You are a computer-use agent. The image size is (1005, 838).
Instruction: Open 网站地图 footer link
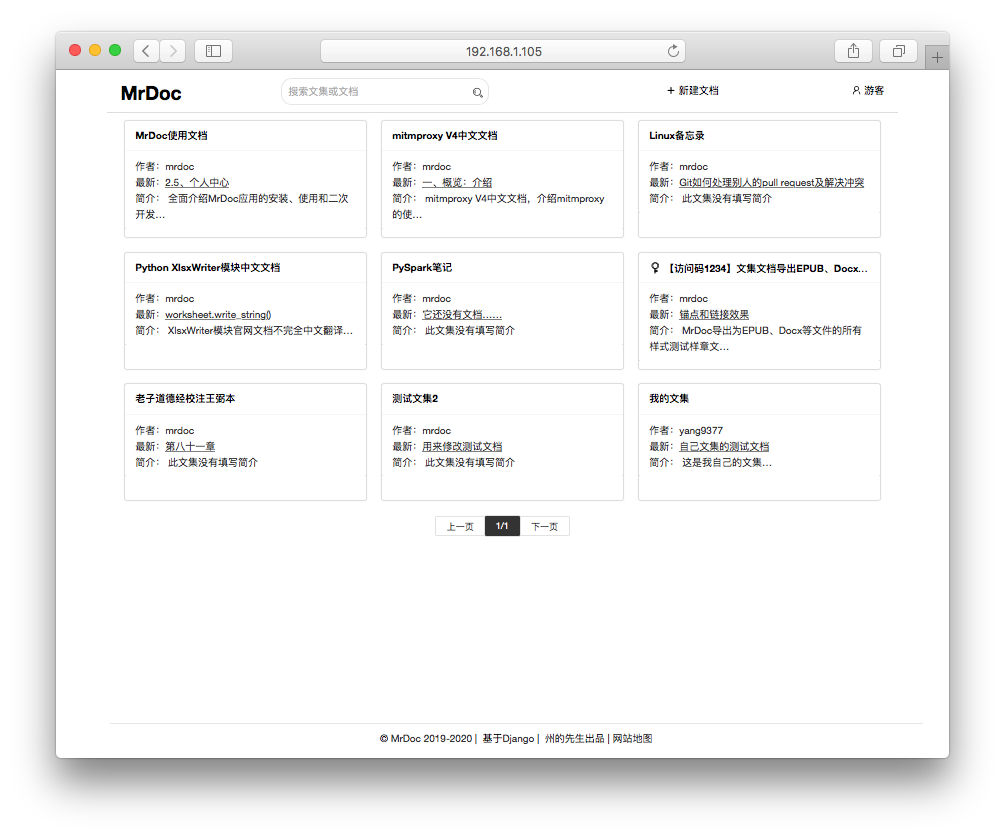click(632, 739)
